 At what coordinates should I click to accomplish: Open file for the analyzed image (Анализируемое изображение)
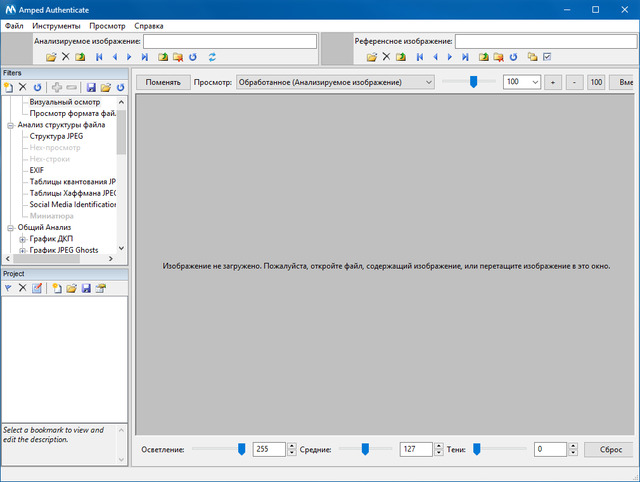coord(51,57)
